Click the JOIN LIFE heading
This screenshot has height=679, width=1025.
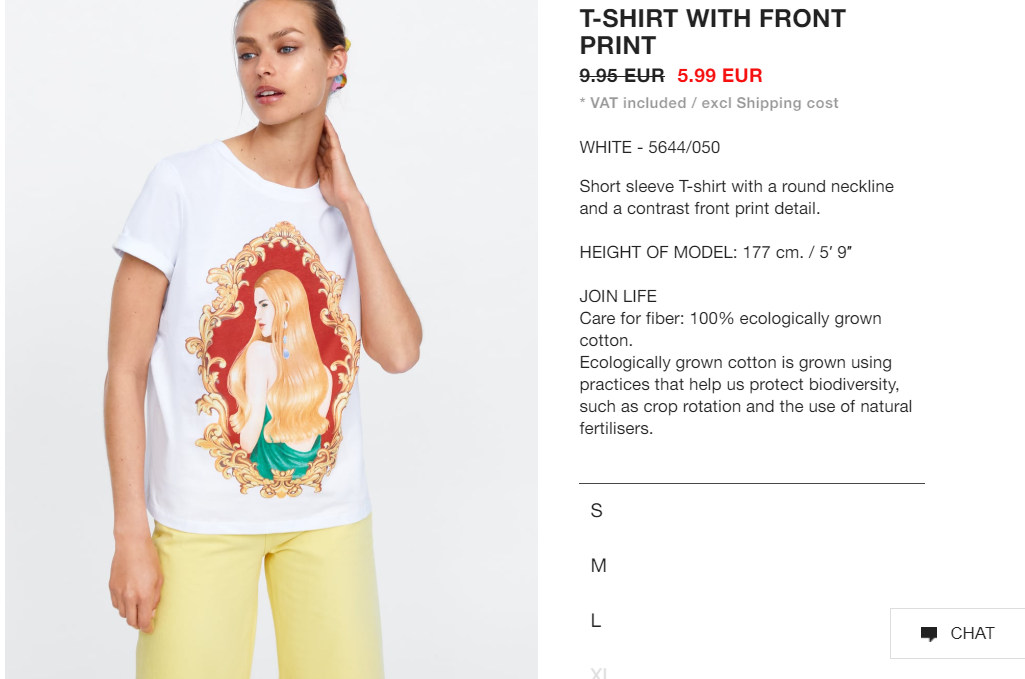[x=618, y=296]
